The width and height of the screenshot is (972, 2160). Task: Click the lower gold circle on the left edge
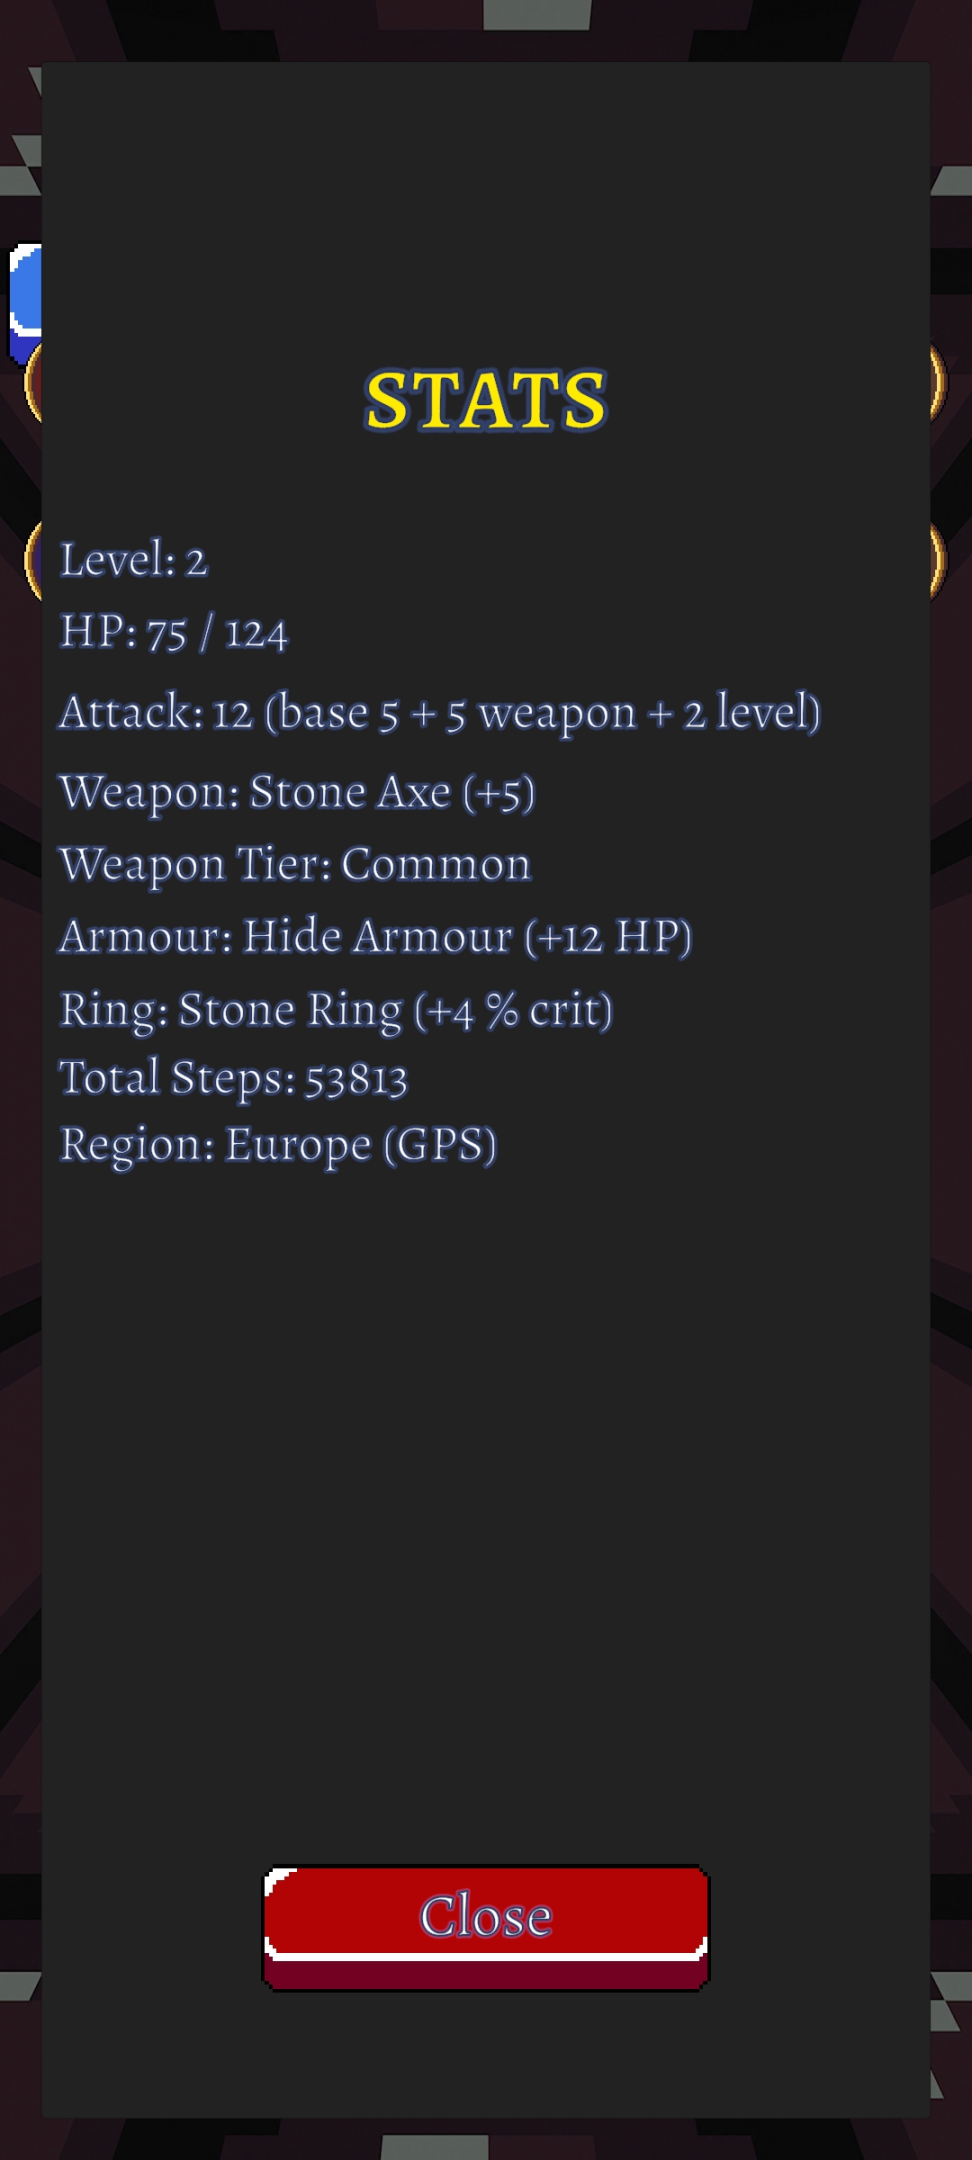click(x=33, y=560)
